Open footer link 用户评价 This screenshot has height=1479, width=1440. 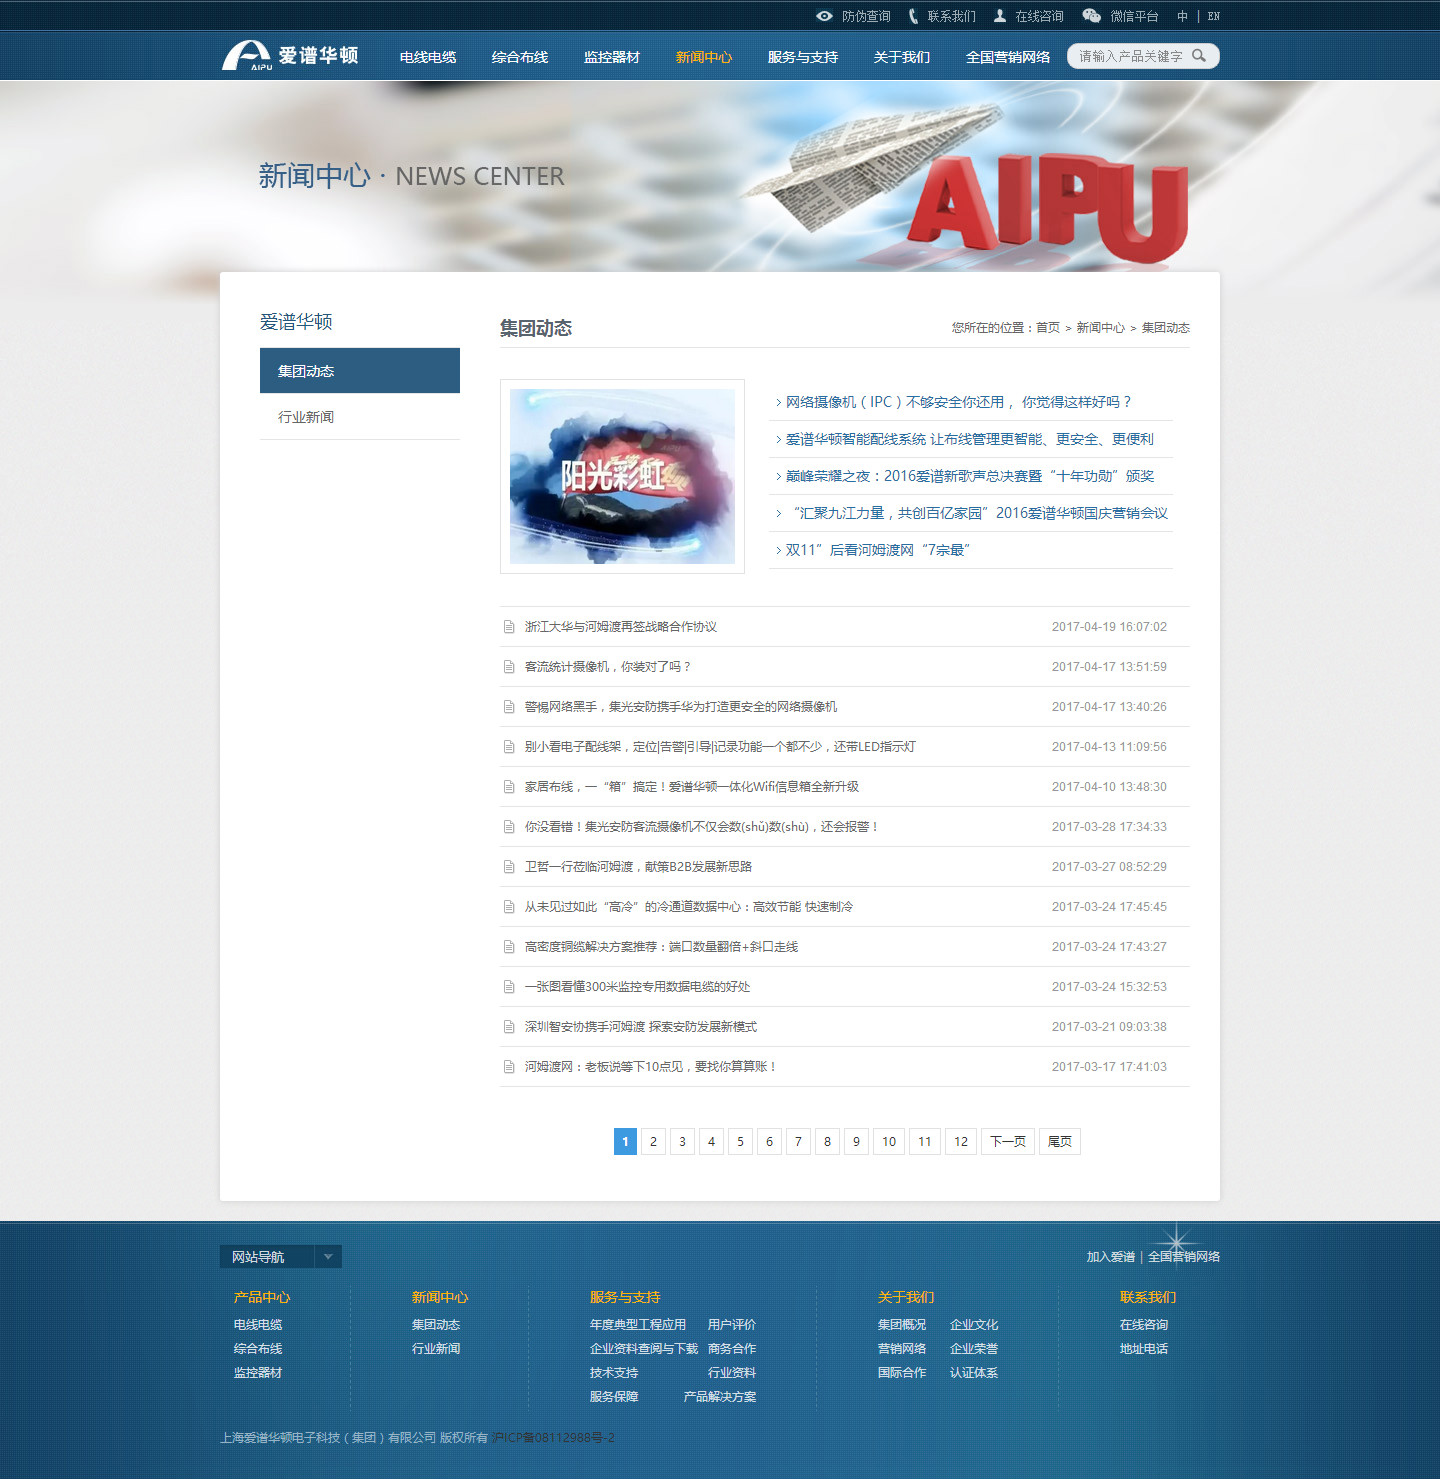(732, 1325)
